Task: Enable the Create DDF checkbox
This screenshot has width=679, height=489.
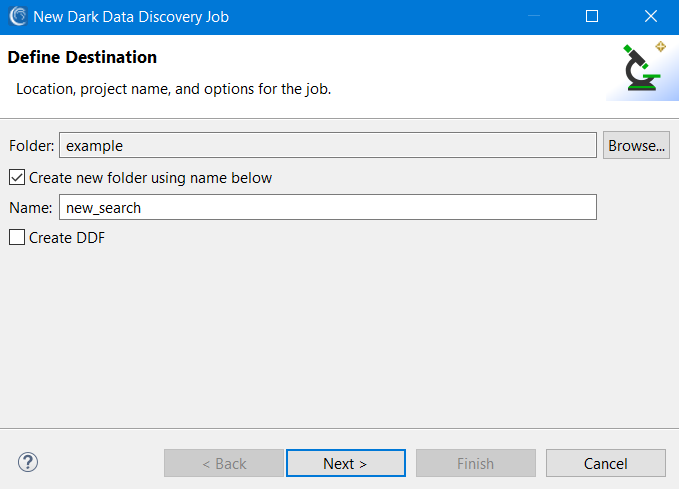Action: [x=17, y=237]
